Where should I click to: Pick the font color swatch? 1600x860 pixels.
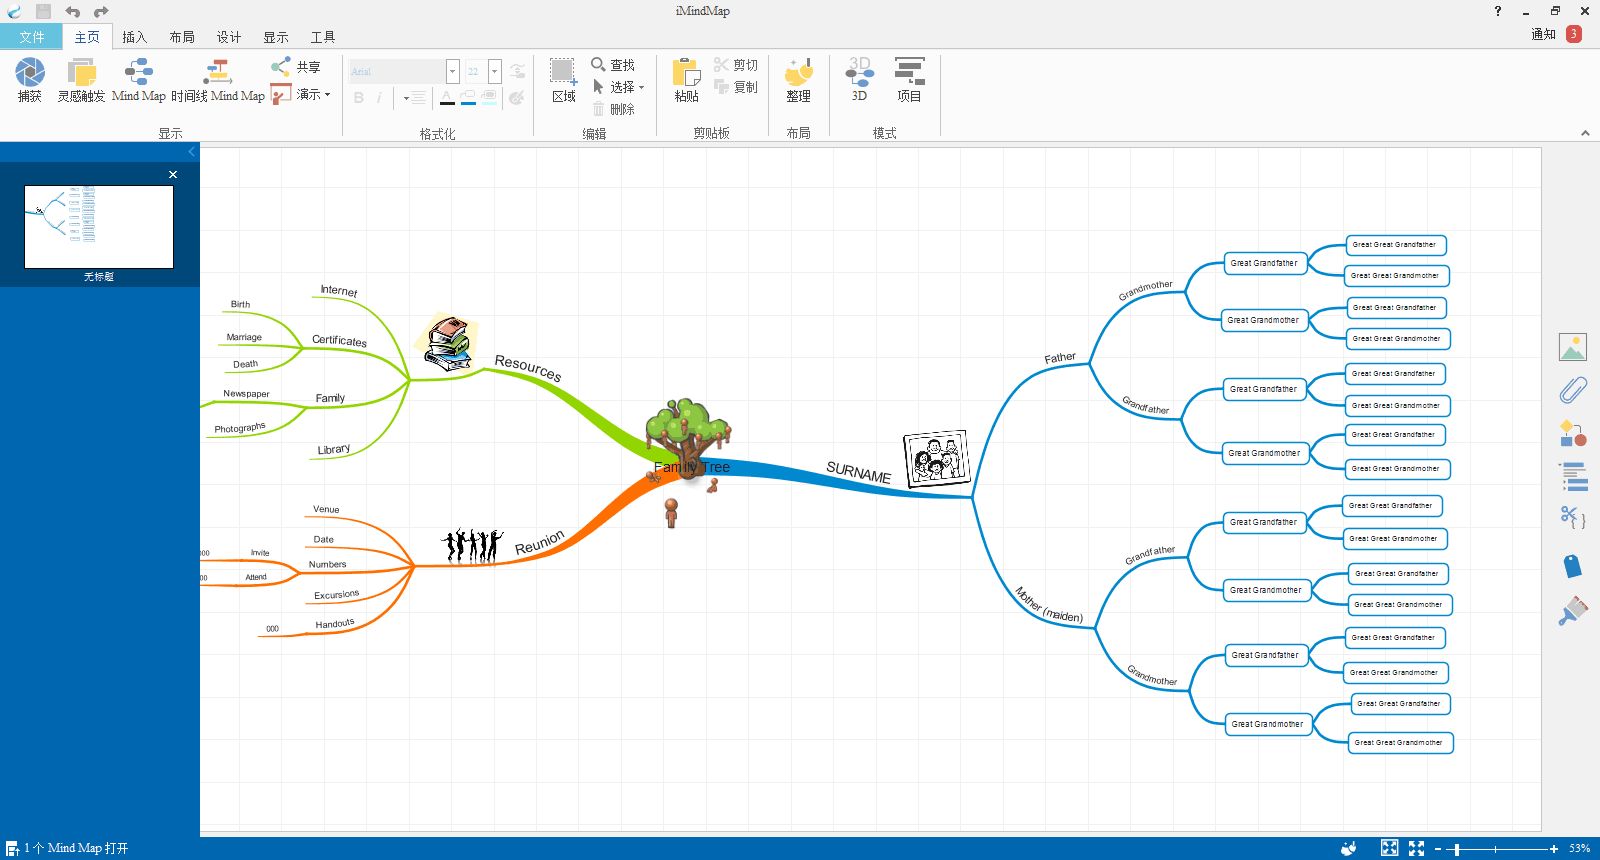point(447,98)
